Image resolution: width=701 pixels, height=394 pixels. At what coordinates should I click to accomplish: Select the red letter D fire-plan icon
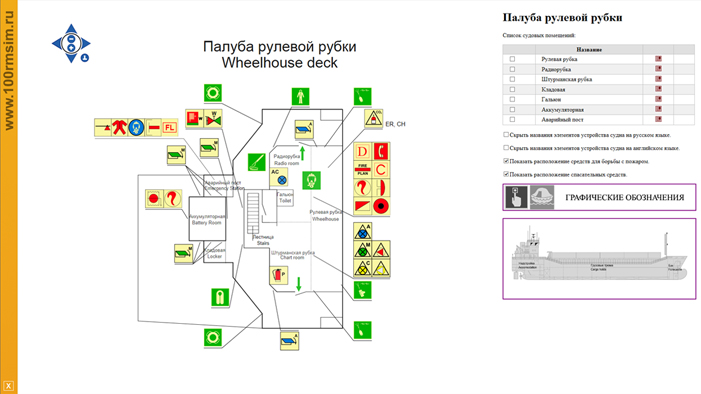click(362, 152)
